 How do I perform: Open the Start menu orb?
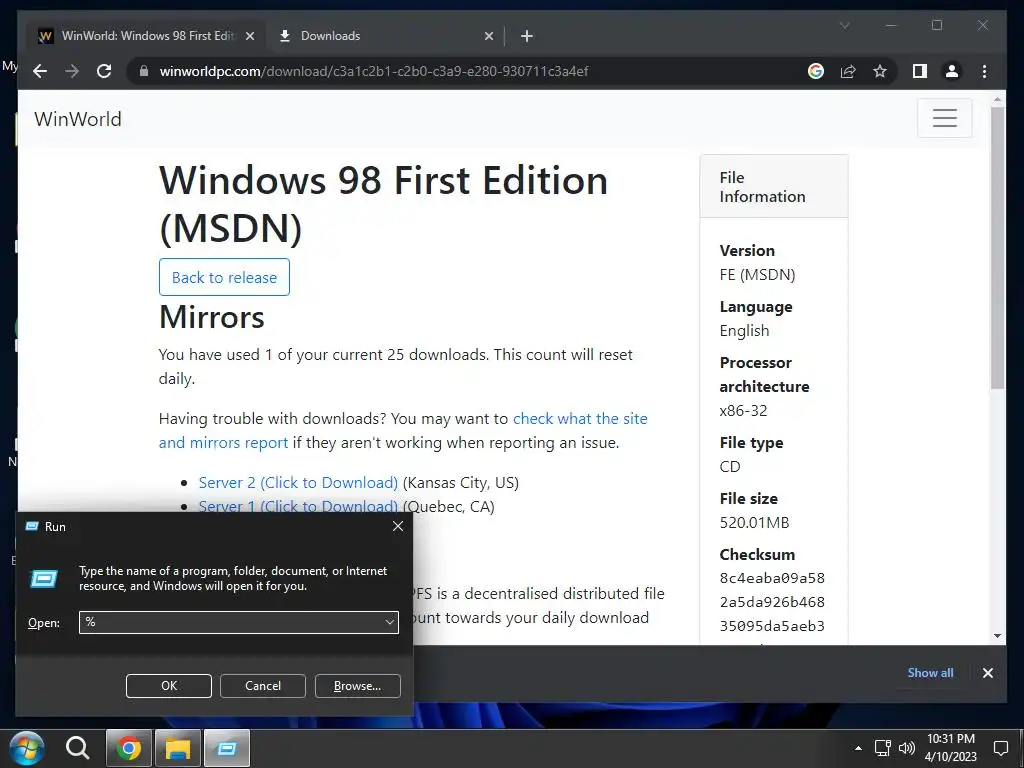coord(26,748)
